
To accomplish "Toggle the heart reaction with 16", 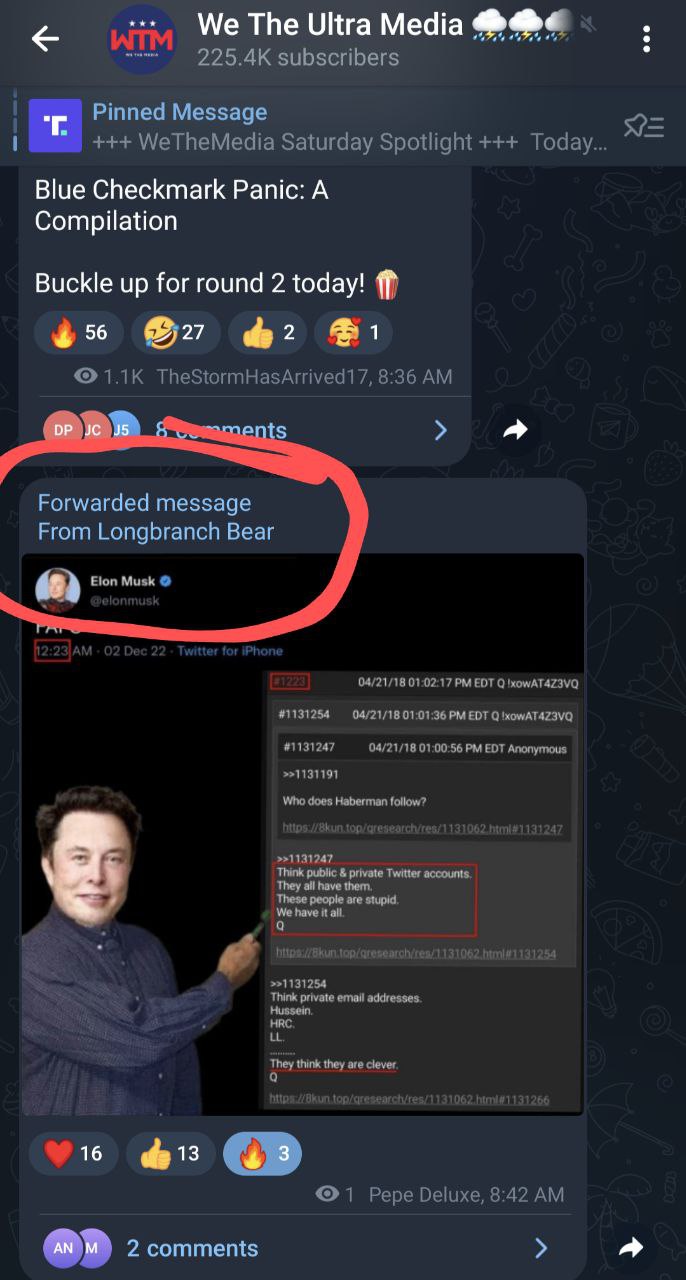I will pos(74,1153).
